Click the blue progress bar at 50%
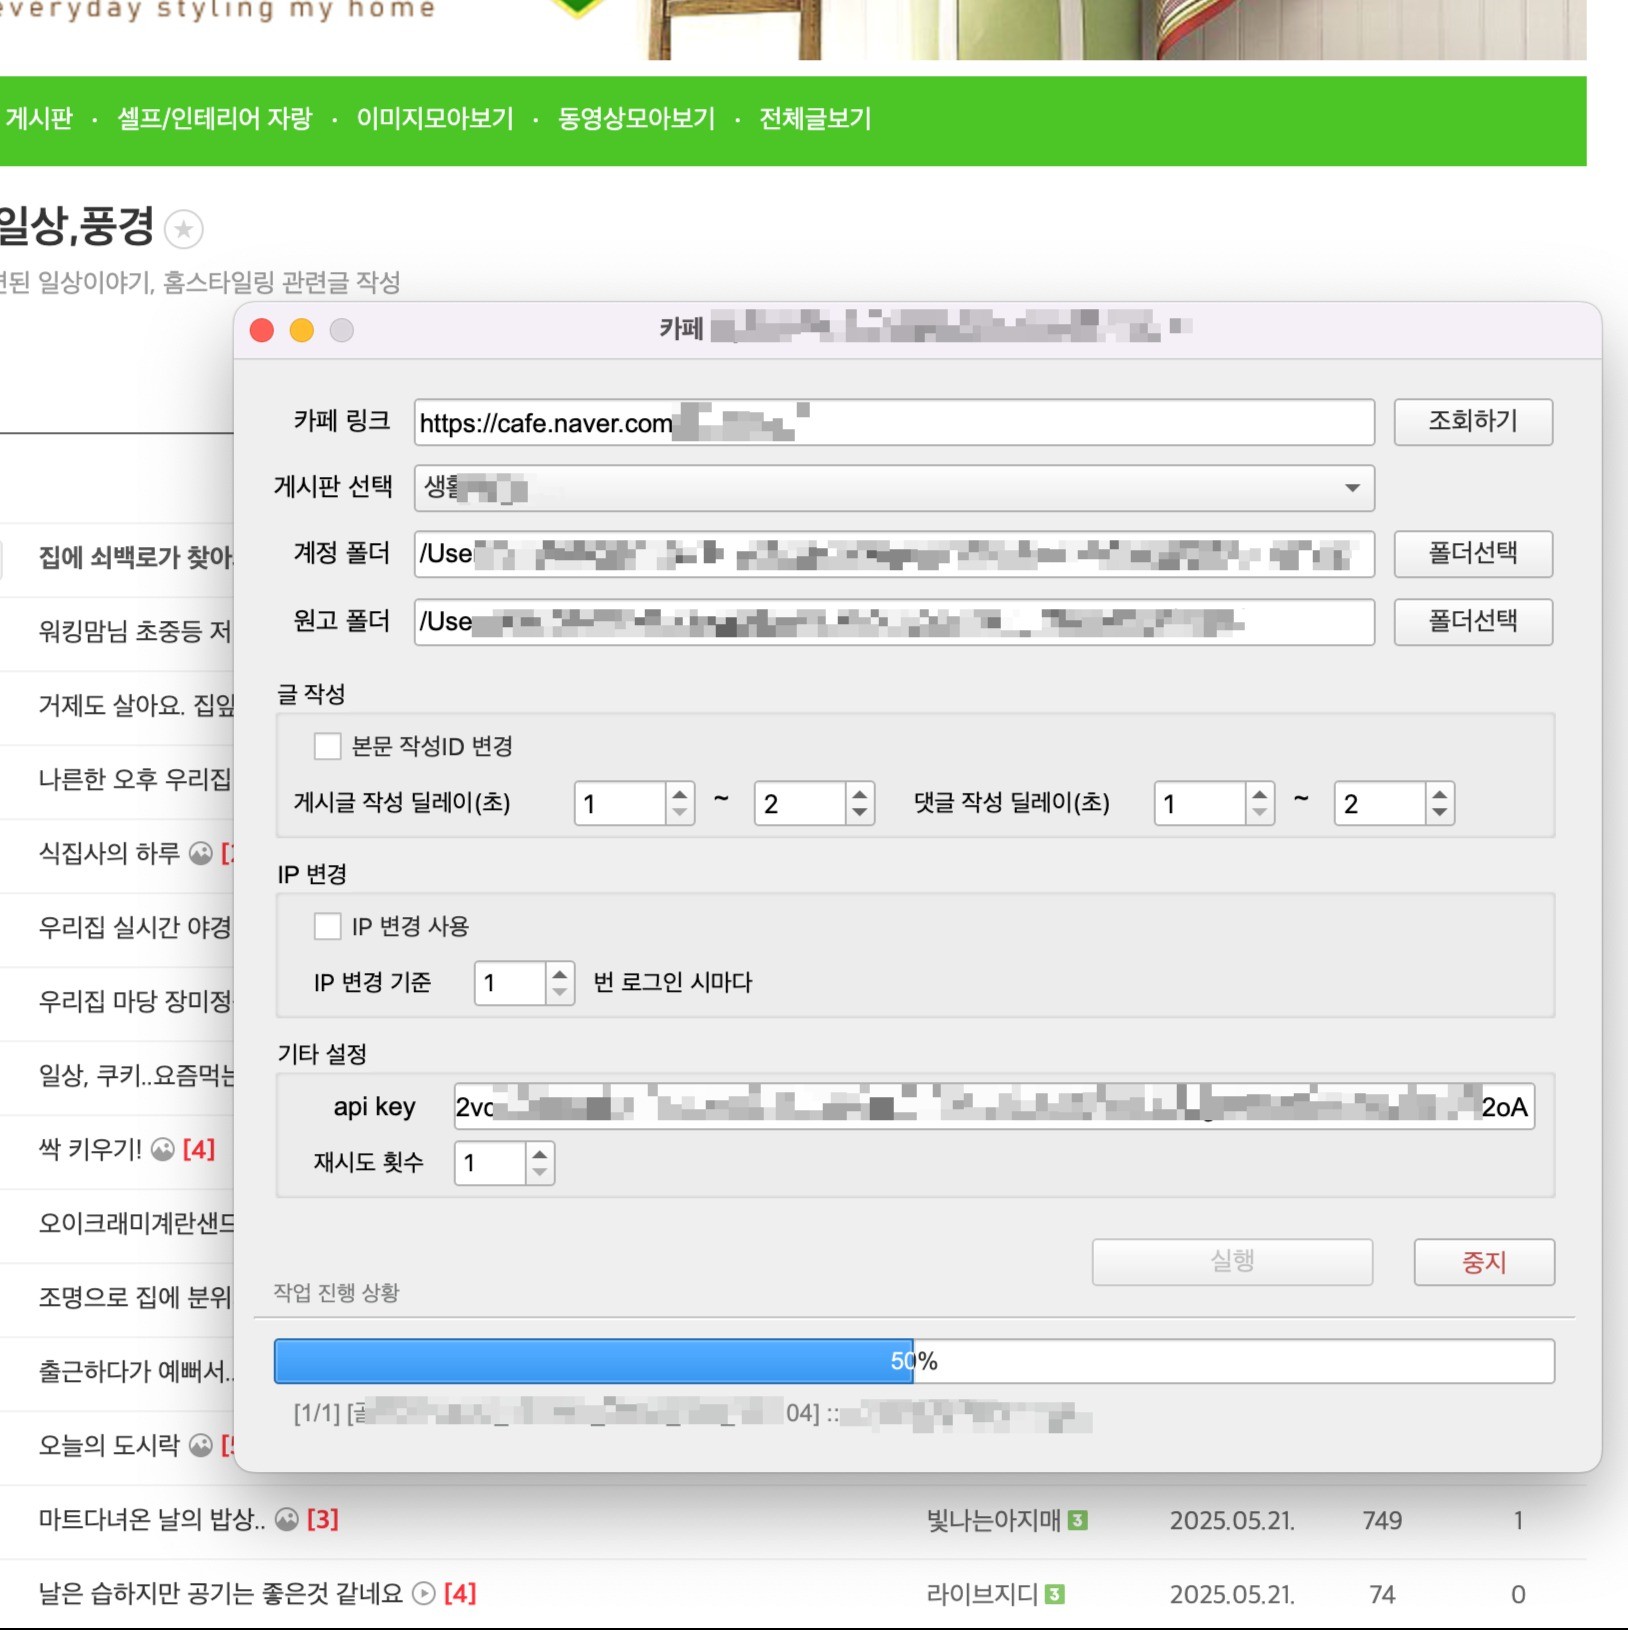The image size is (1628, 1630). 593,1361
